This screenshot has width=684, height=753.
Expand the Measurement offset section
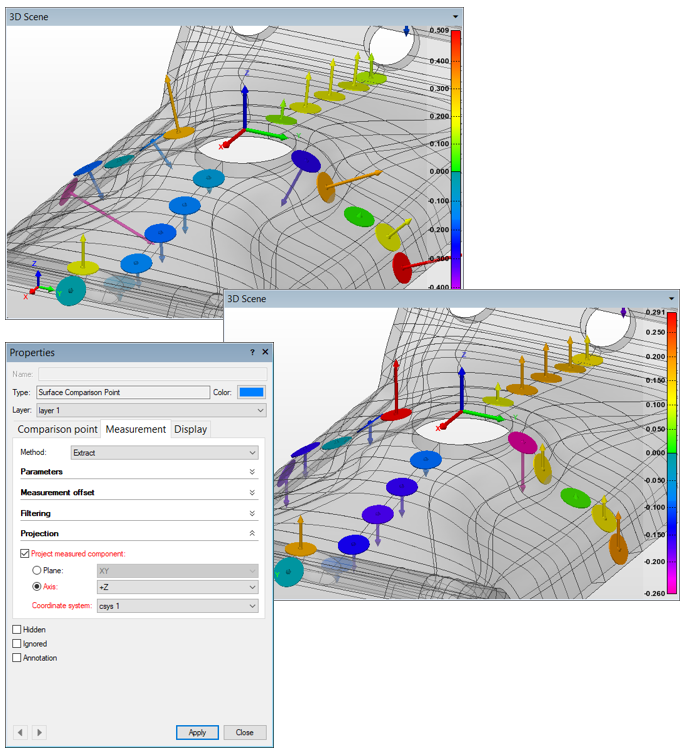[252, 492]
